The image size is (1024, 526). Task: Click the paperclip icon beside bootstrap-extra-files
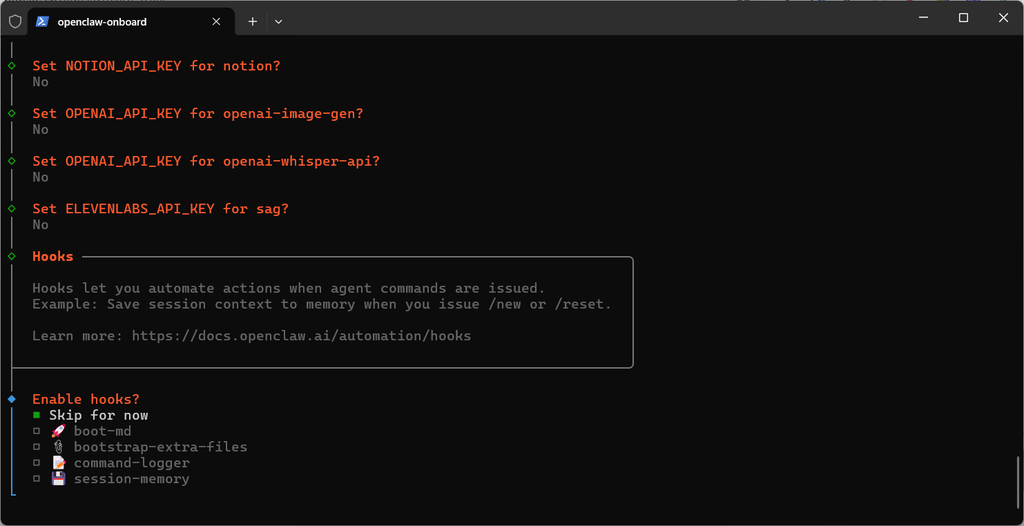click(x=57, y=447)
